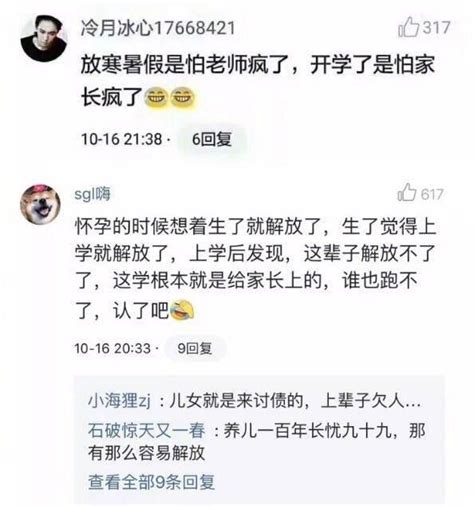Open username sgl嗨
This screenshot has width=474, height=506.
tap(92, 194)
